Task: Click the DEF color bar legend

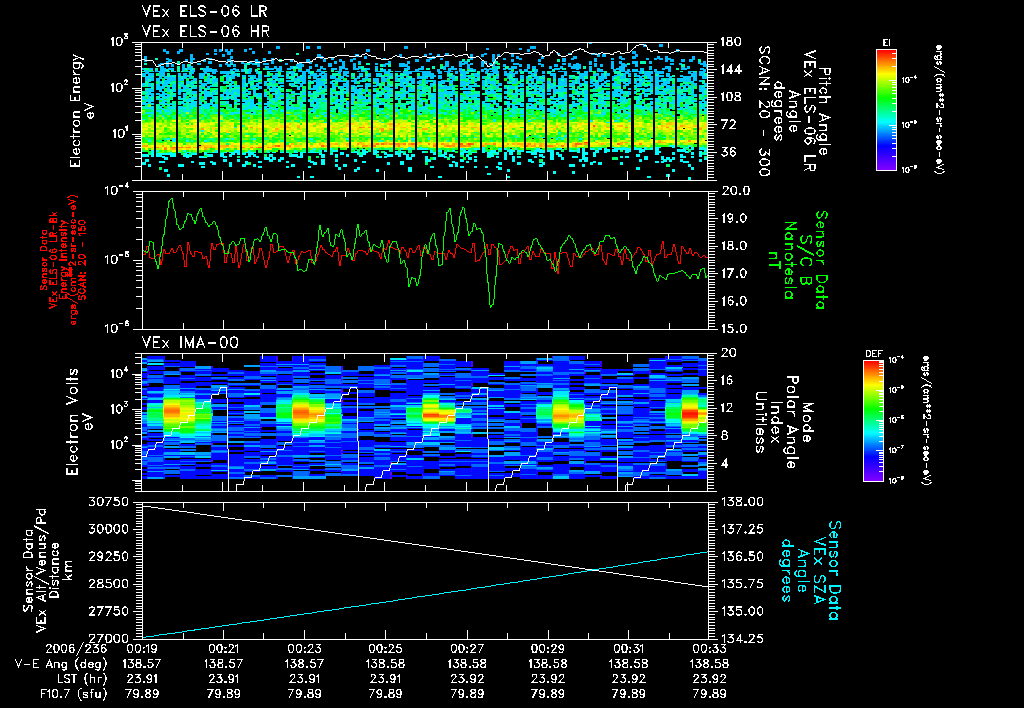Action: point(873,420)
